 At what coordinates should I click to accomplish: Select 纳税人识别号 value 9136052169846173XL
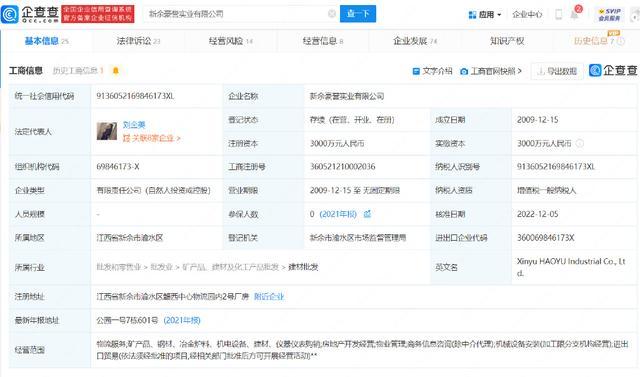[x=556, y=167]
